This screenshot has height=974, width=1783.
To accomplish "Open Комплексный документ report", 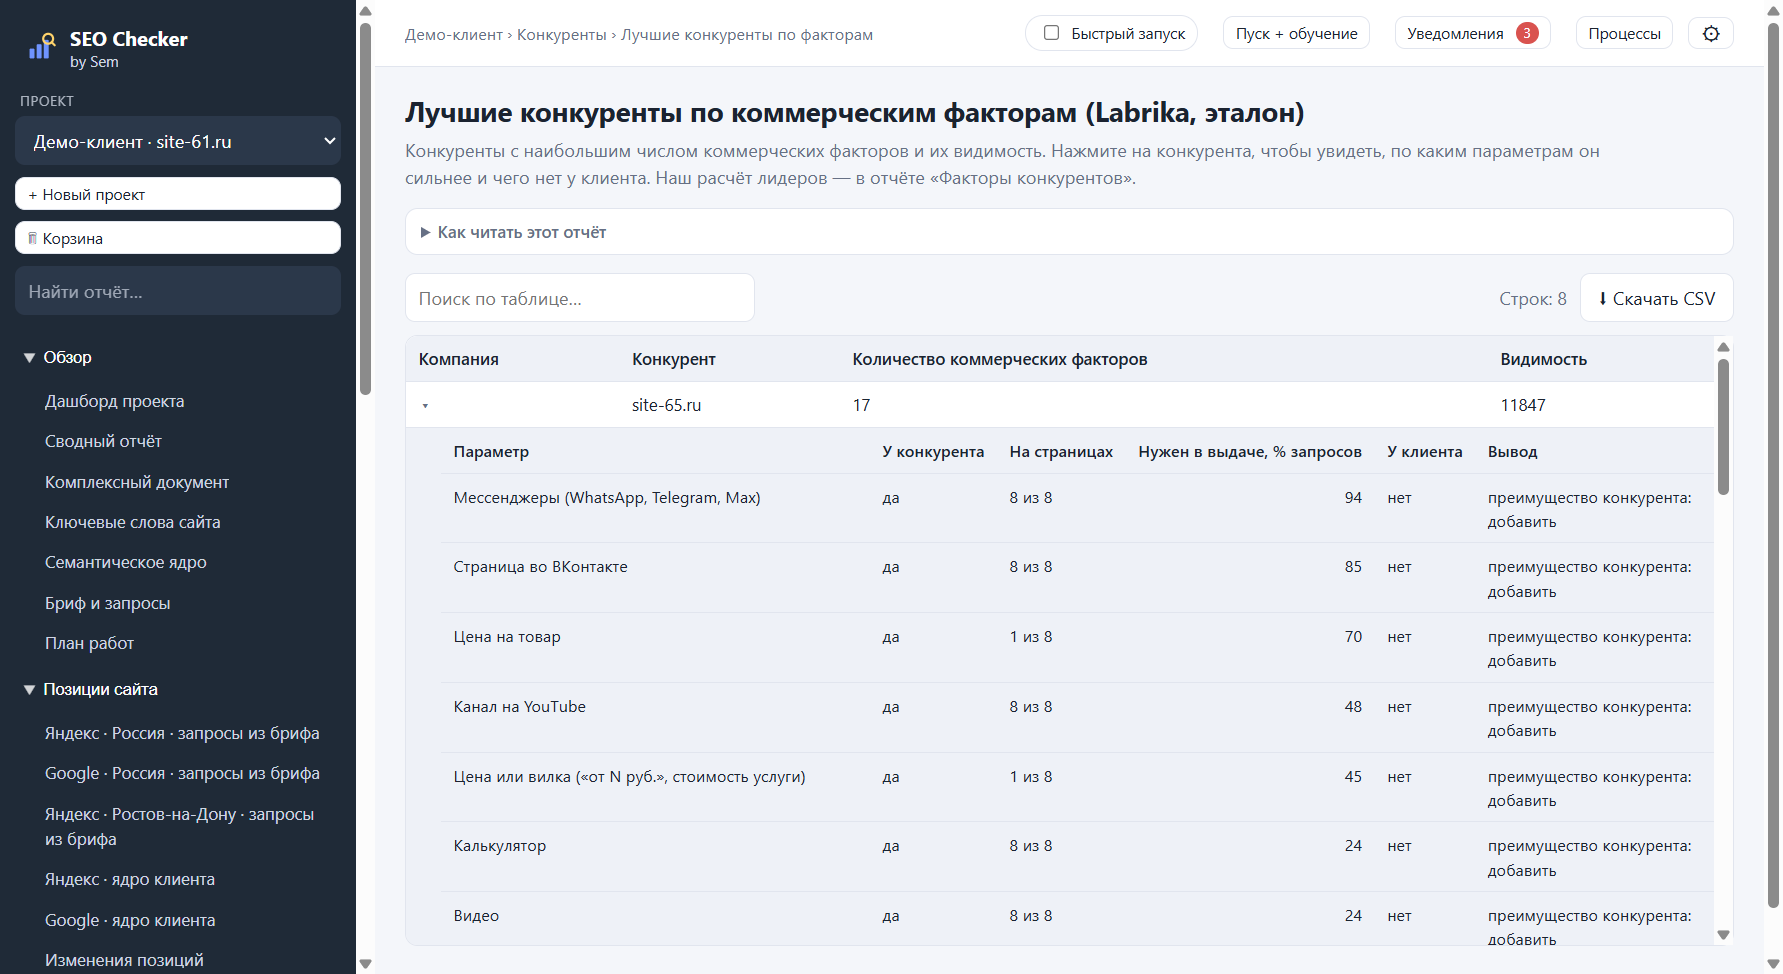I will click(x=137, y=482).
